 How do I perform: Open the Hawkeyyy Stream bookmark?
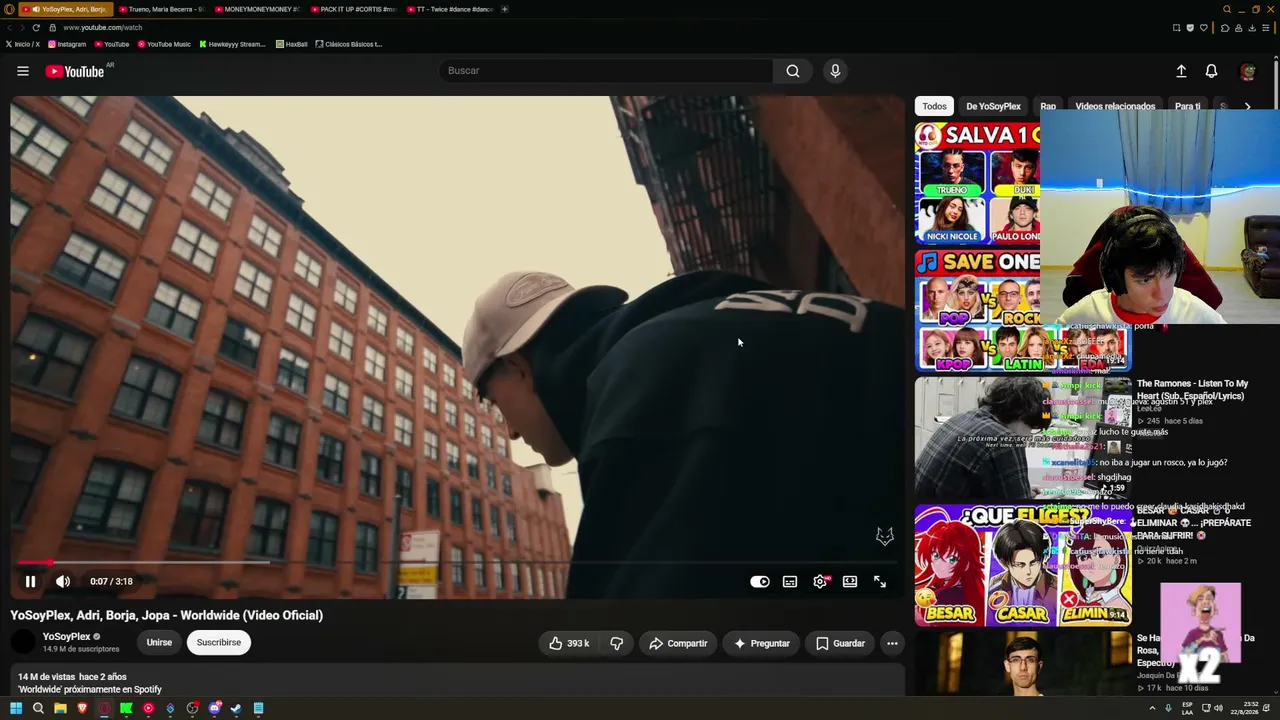(232, 44)
